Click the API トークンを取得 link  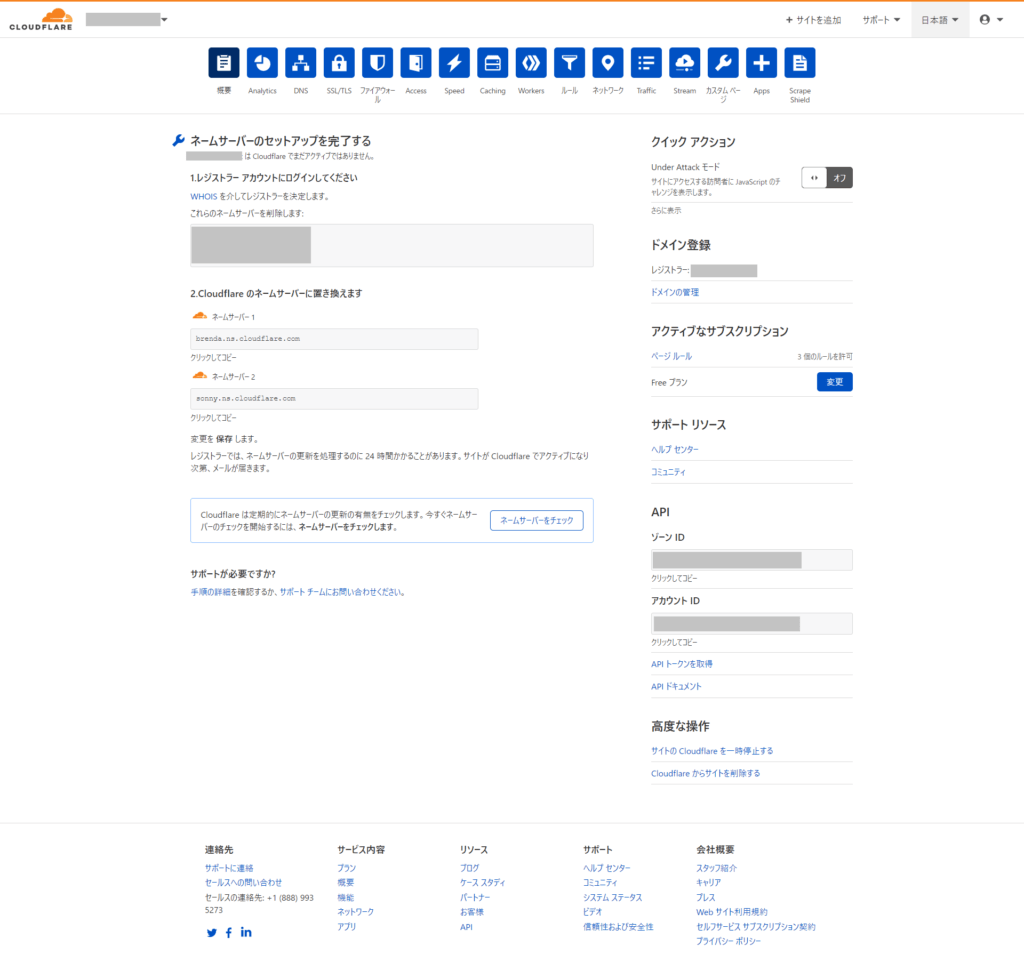tap(682, 664)
